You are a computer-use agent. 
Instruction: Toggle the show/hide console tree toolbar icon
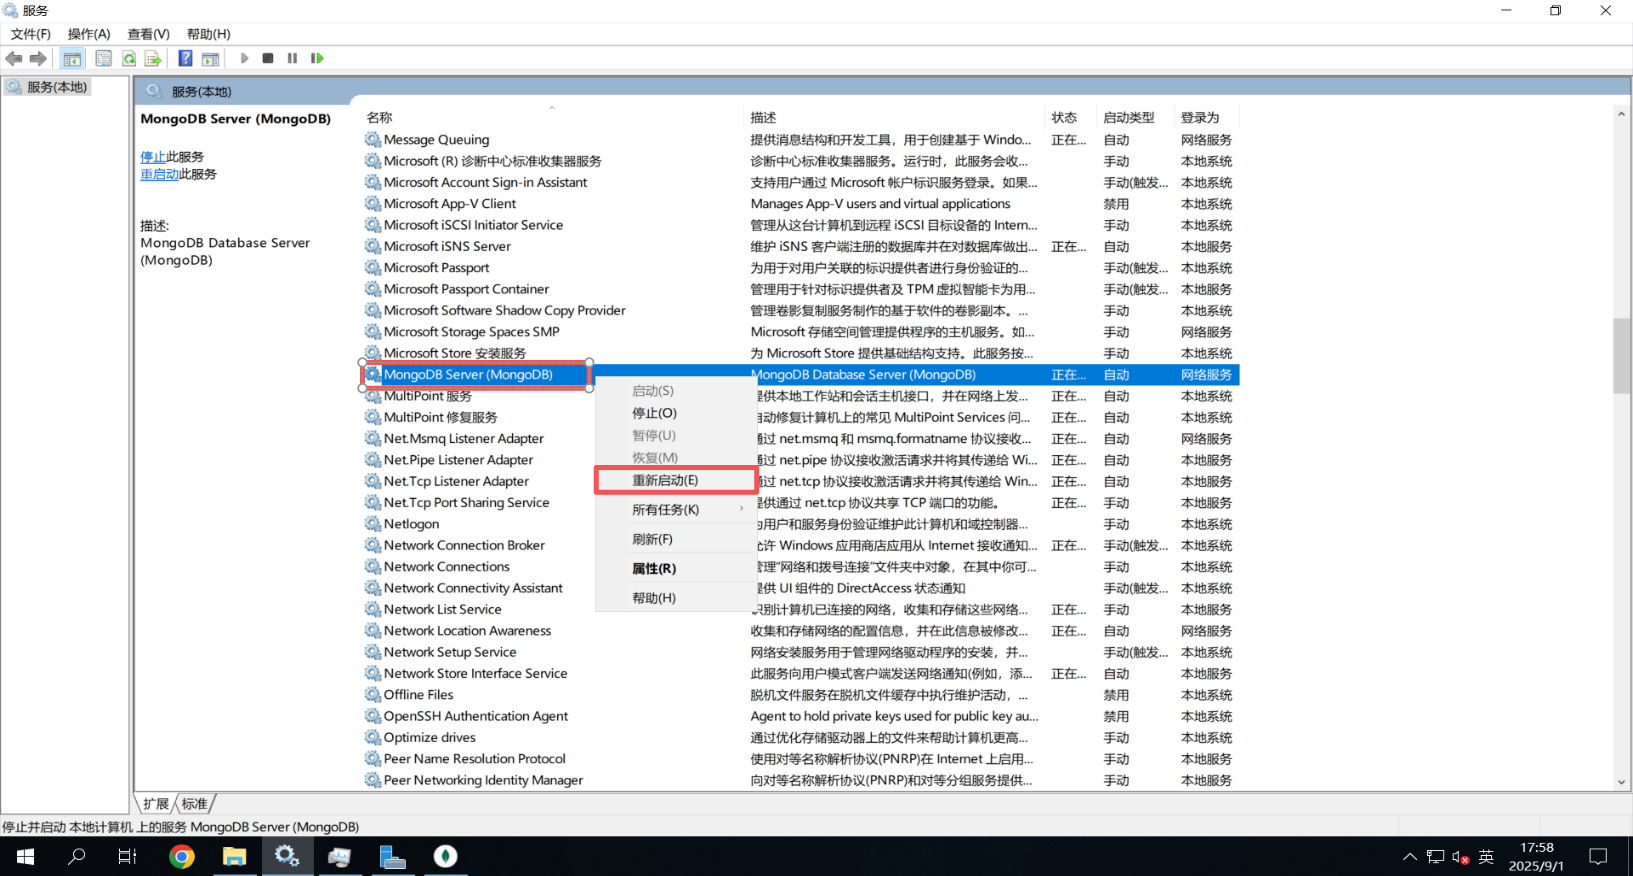[72, 58]
